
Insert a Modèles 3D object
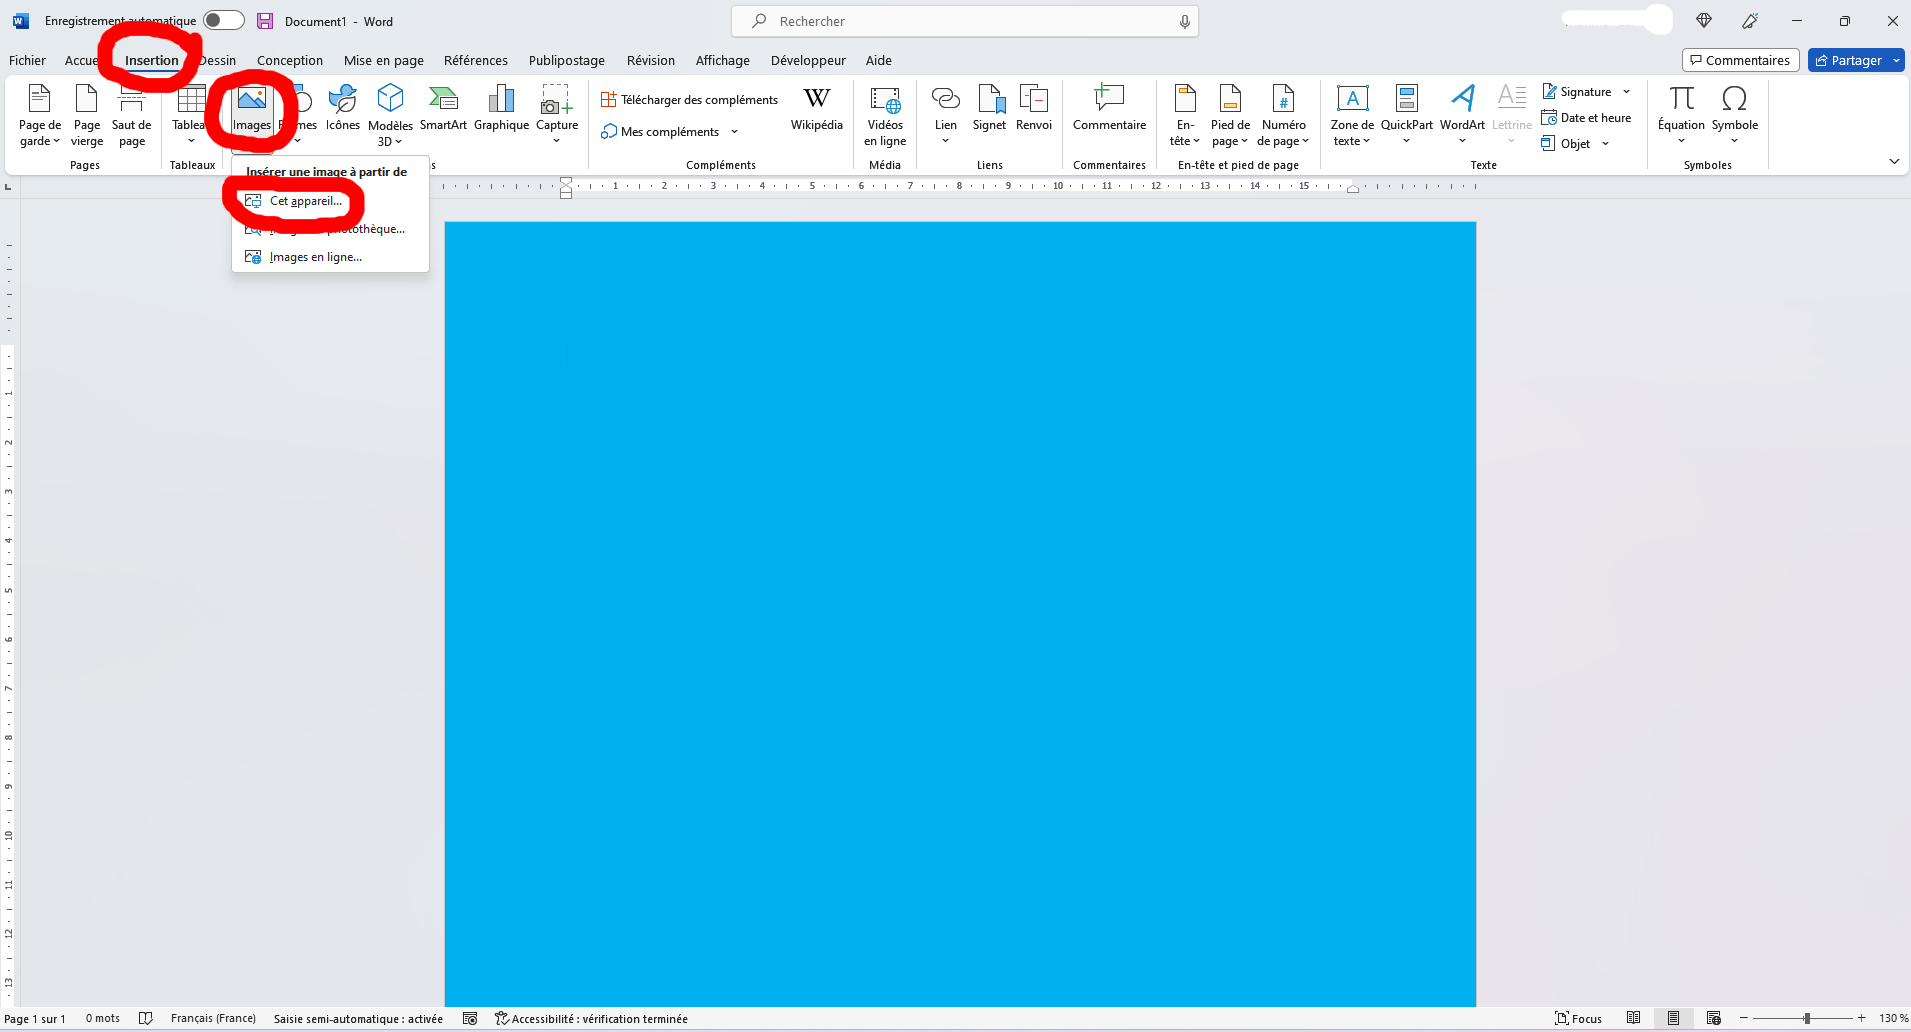390,116
